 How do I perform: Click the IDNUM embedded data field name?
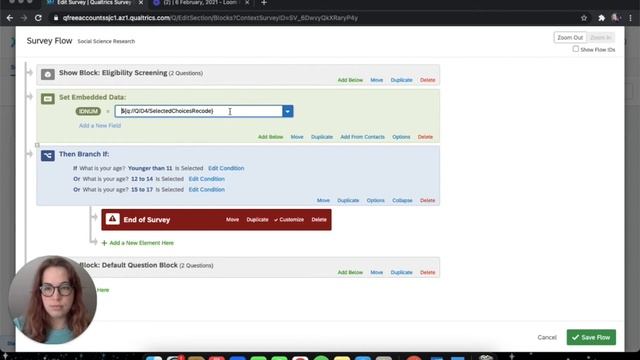pyautogui.click(x=88, y=111)
